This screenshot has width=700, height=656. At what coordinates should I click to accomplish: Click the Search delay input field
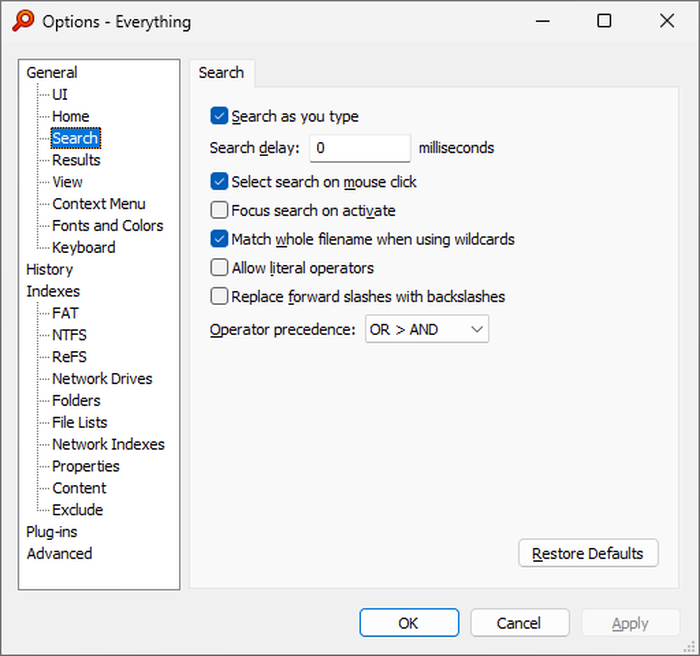pos(360,148)
